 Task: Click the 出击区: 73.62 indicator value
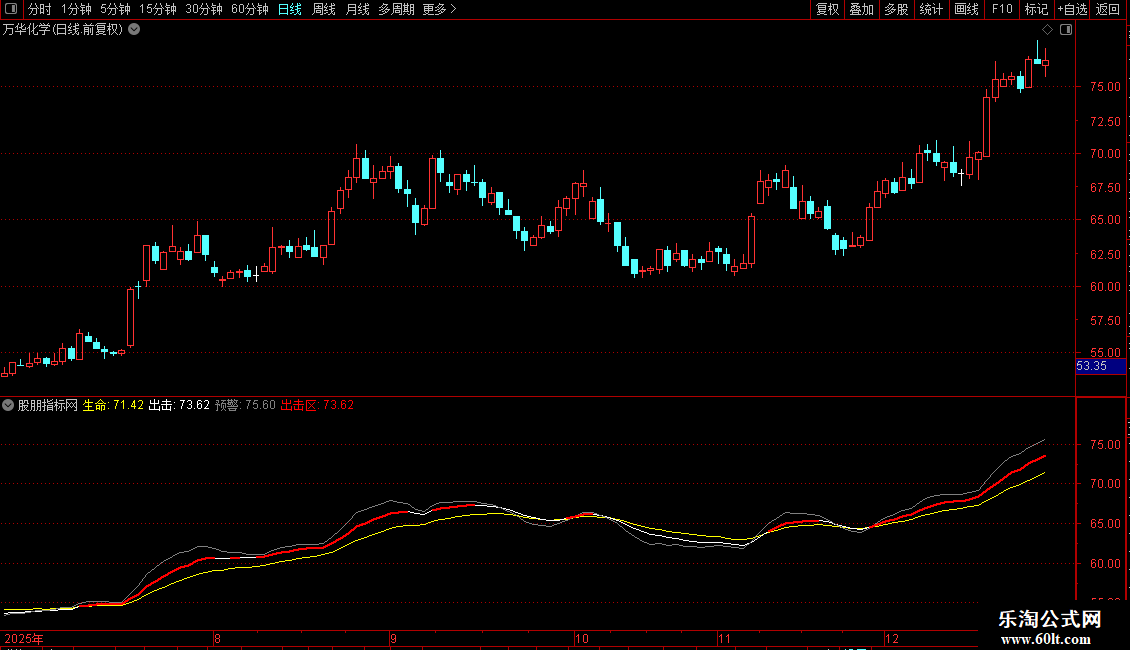(317, 405)
